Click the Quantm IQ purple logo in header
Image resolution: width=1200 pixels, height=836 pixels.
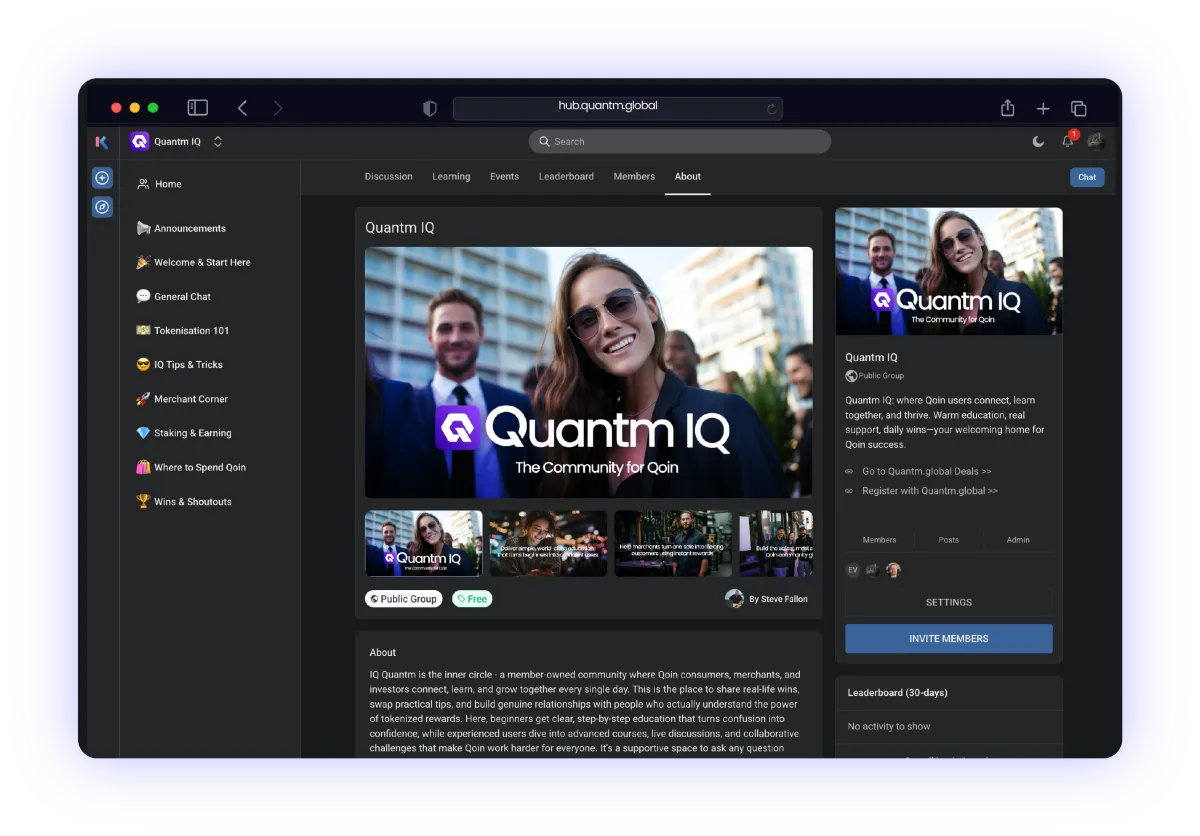click(x=139, y=142)
